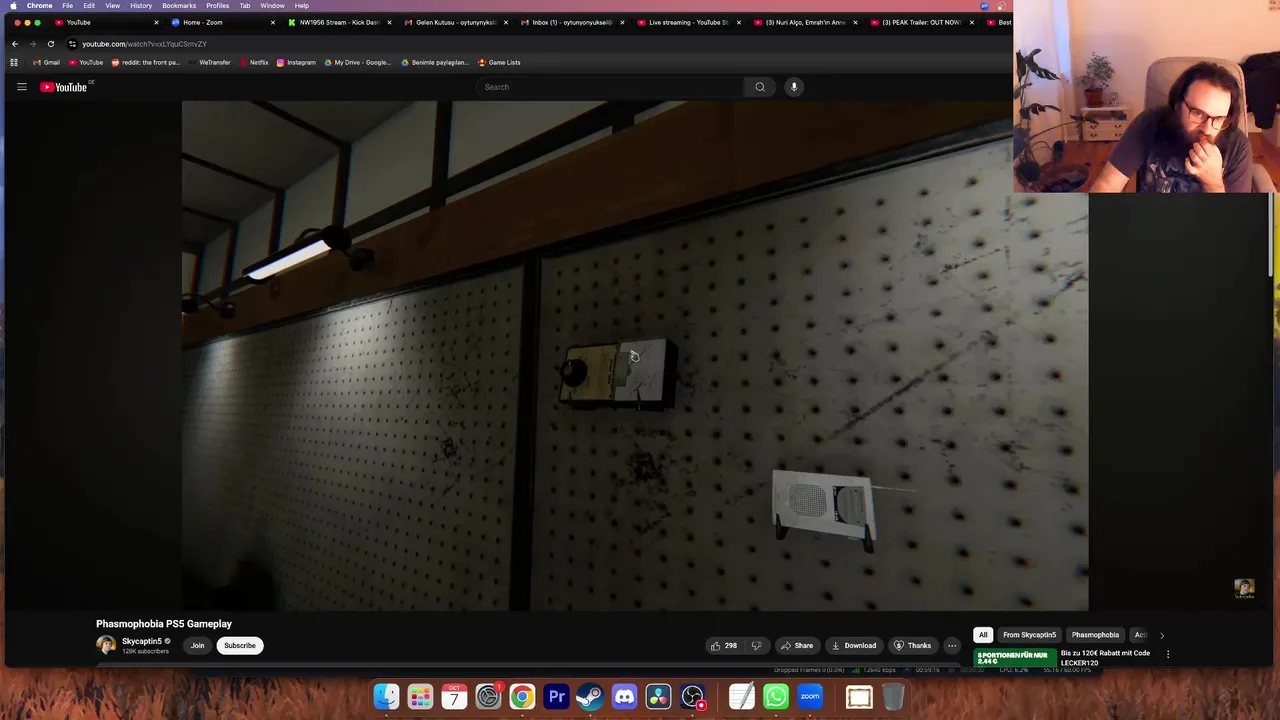The image size is (1280, 720).
Task: Launch DaVinci Resolve from the dock
Action: 658,696
